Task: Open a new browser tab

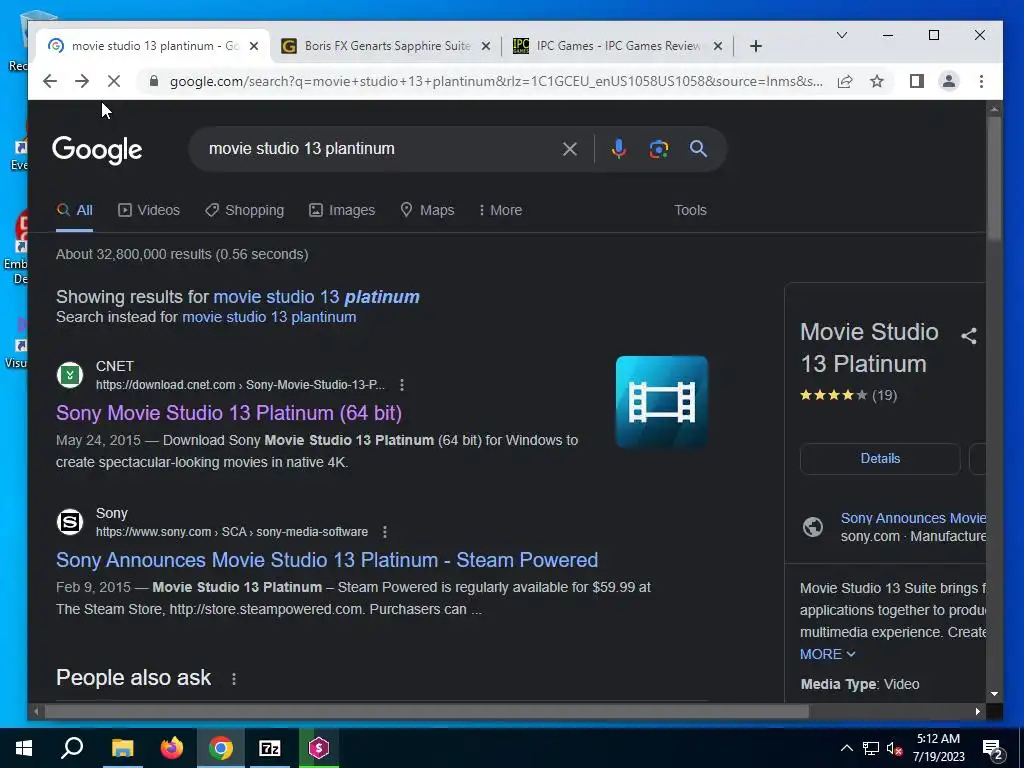Action: pos(756,46)
